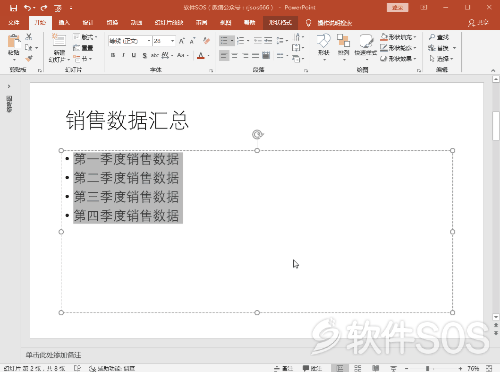The height and width of the screenshot is (372, 500).
Task: Open line spacing dropdown
Action: pyautogui.click(x=282, y=41)
